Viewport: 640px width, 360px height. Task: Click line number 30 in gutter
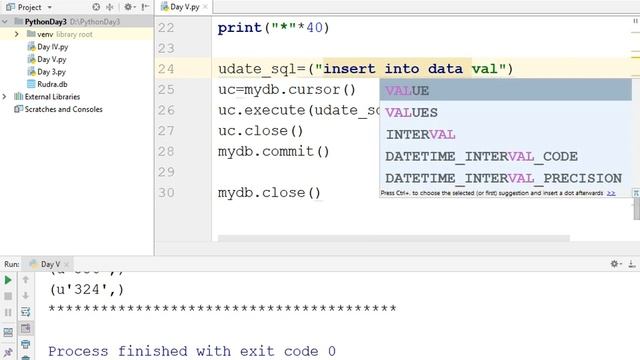[166, 193]
